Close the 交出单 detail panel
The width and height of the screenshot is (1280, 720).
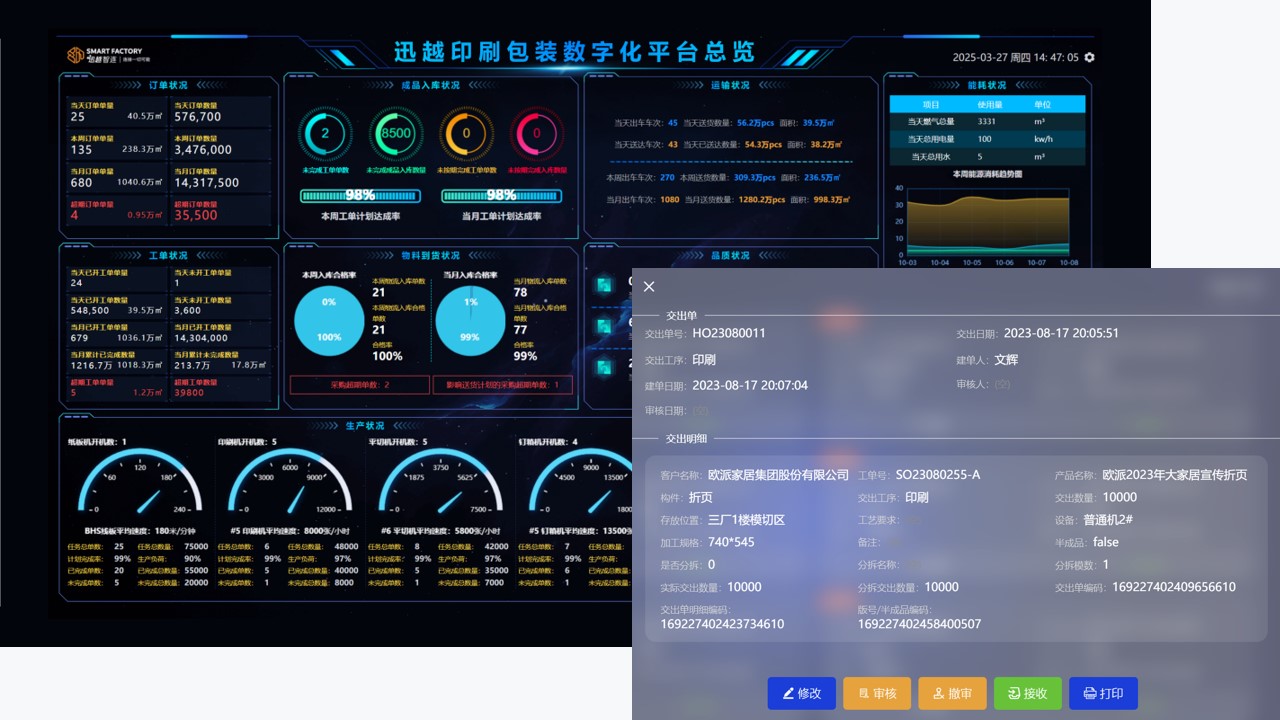(x=649, y=287)
